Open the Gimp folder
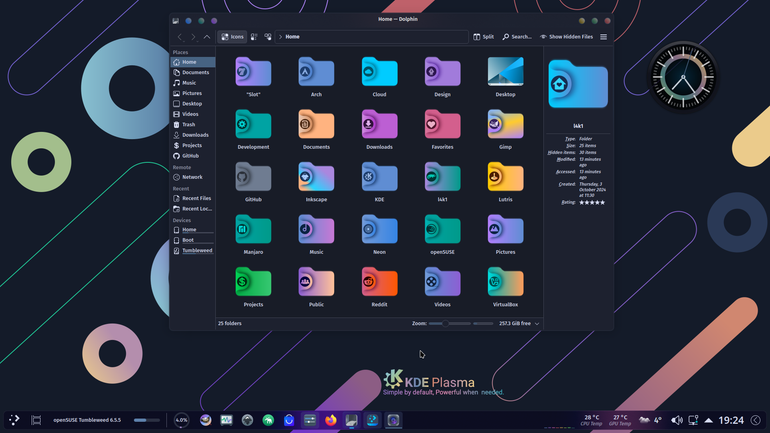The width and height of the screenshot is (770, 433). (x=505, y=126)
